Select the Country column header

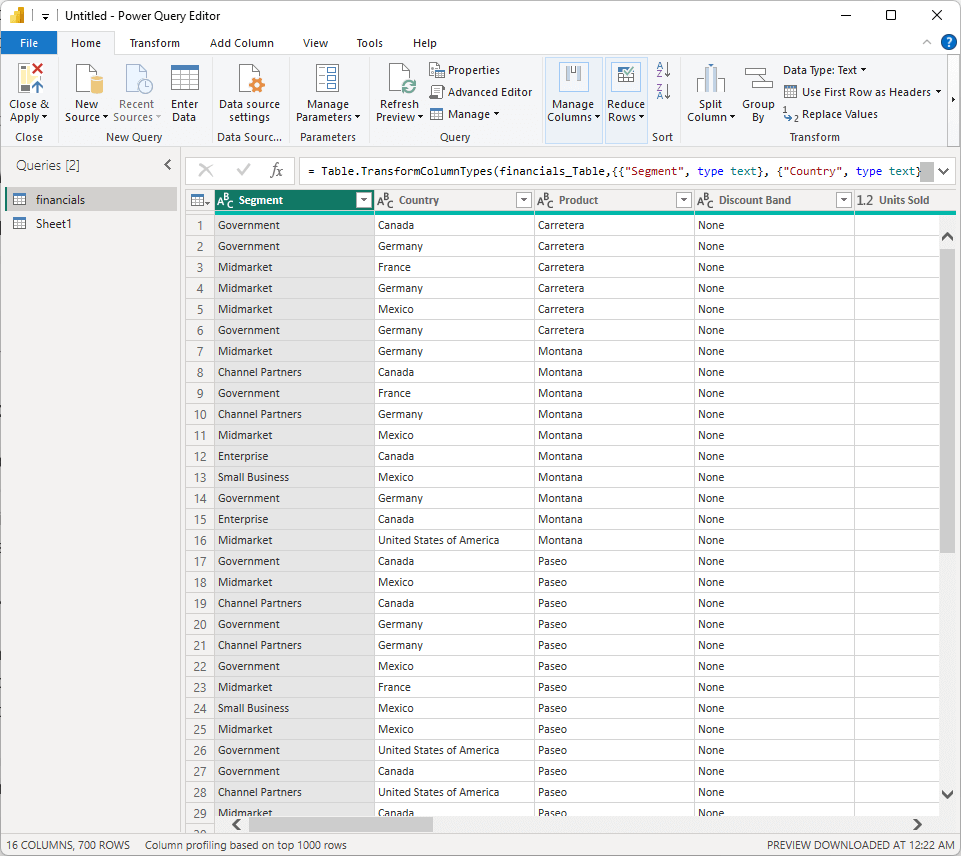454,200
